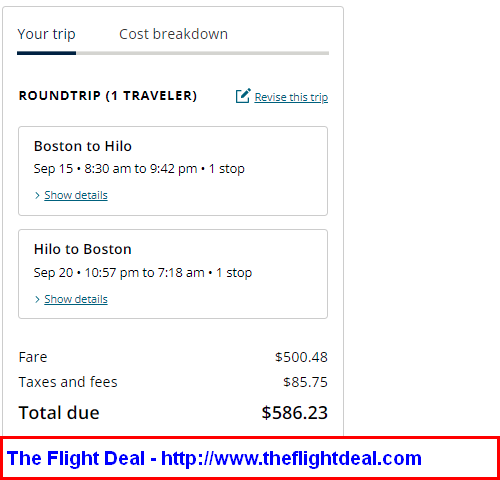
Task: Expand the chevron under Hilo to Boston
Action: click(37, 299)
